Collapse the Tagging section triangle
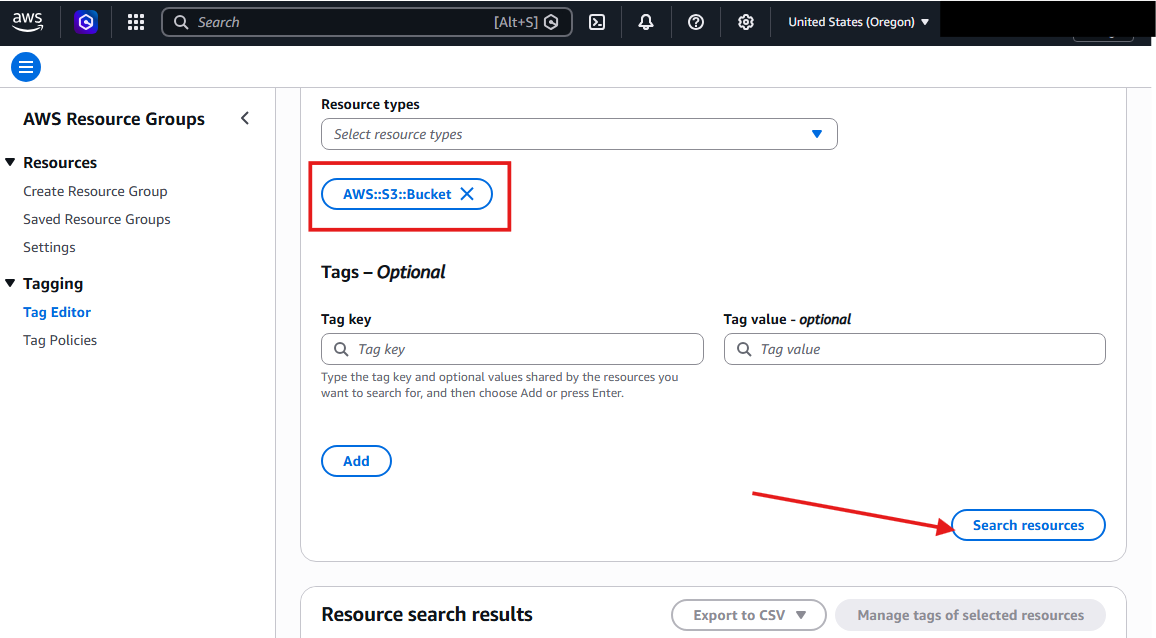Image resolution: width=1156 pixels, height=638 pixels. (x=10, y=282)
